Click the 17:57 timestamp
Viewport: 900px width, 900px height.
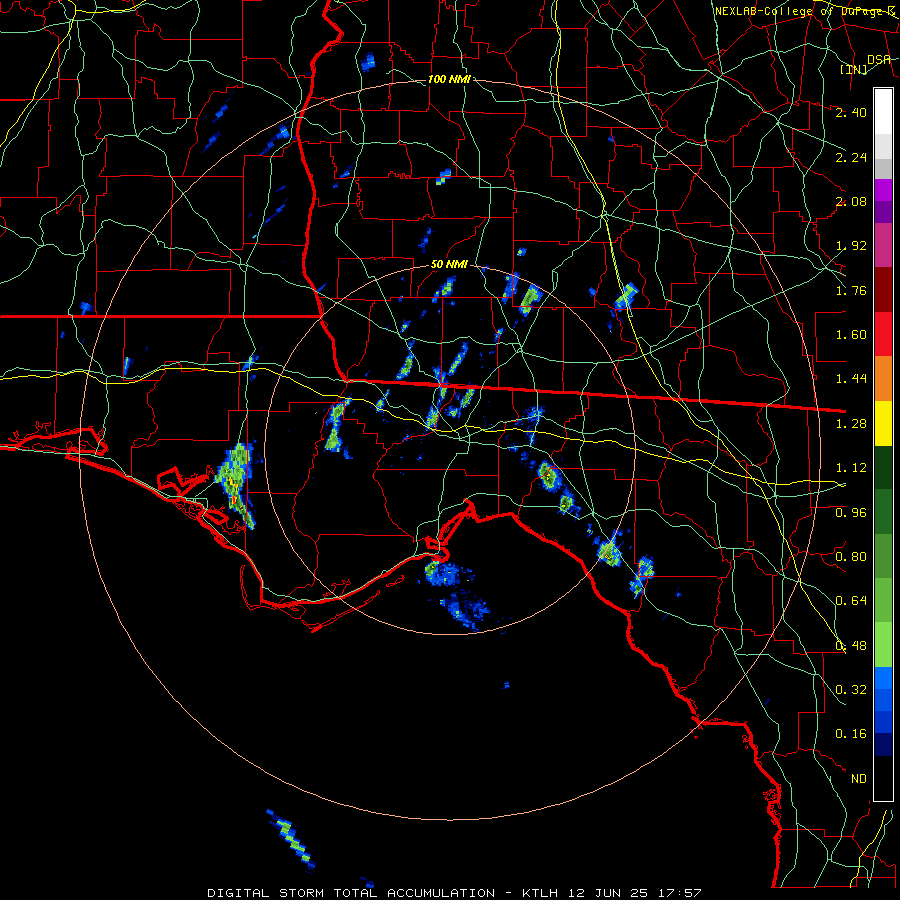[680, 893]
